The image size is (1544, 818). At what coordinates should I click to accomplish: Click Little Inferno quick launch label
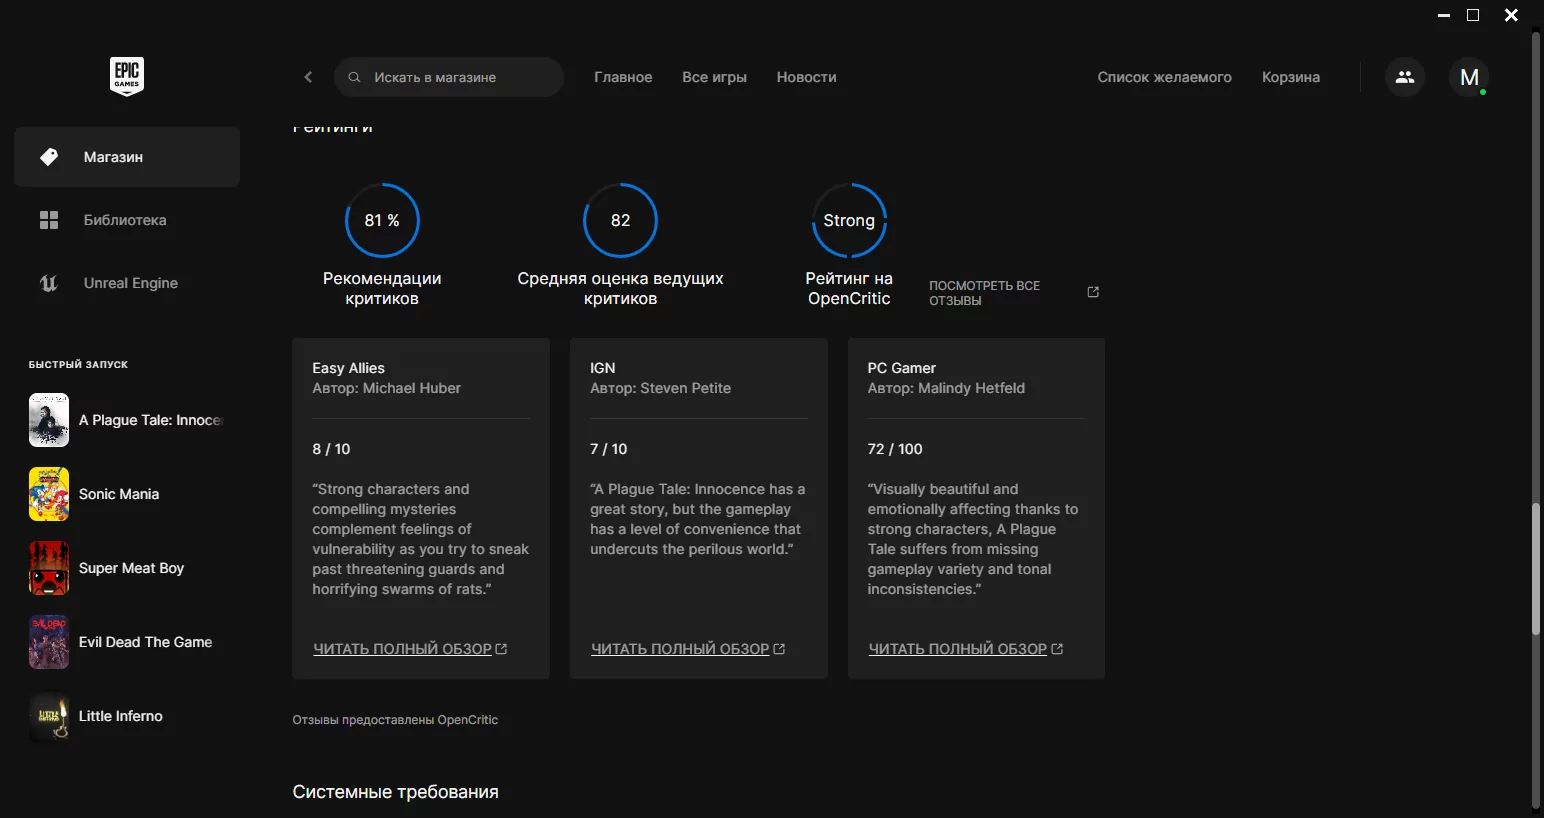tap(120, 716)
